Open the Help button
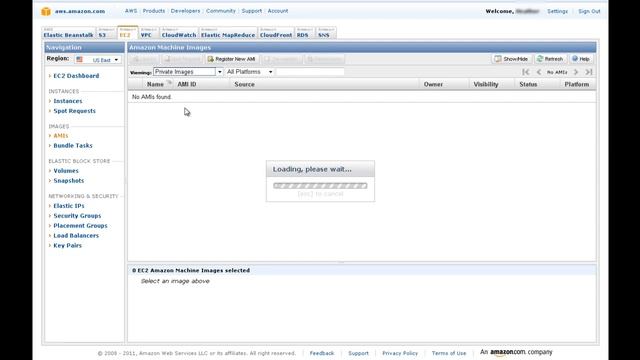 pos(581,59)
